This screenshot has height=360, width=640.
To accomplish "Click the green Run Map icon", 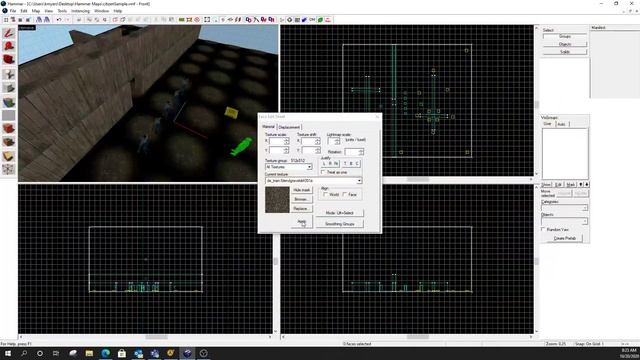I will coord(320,20).
